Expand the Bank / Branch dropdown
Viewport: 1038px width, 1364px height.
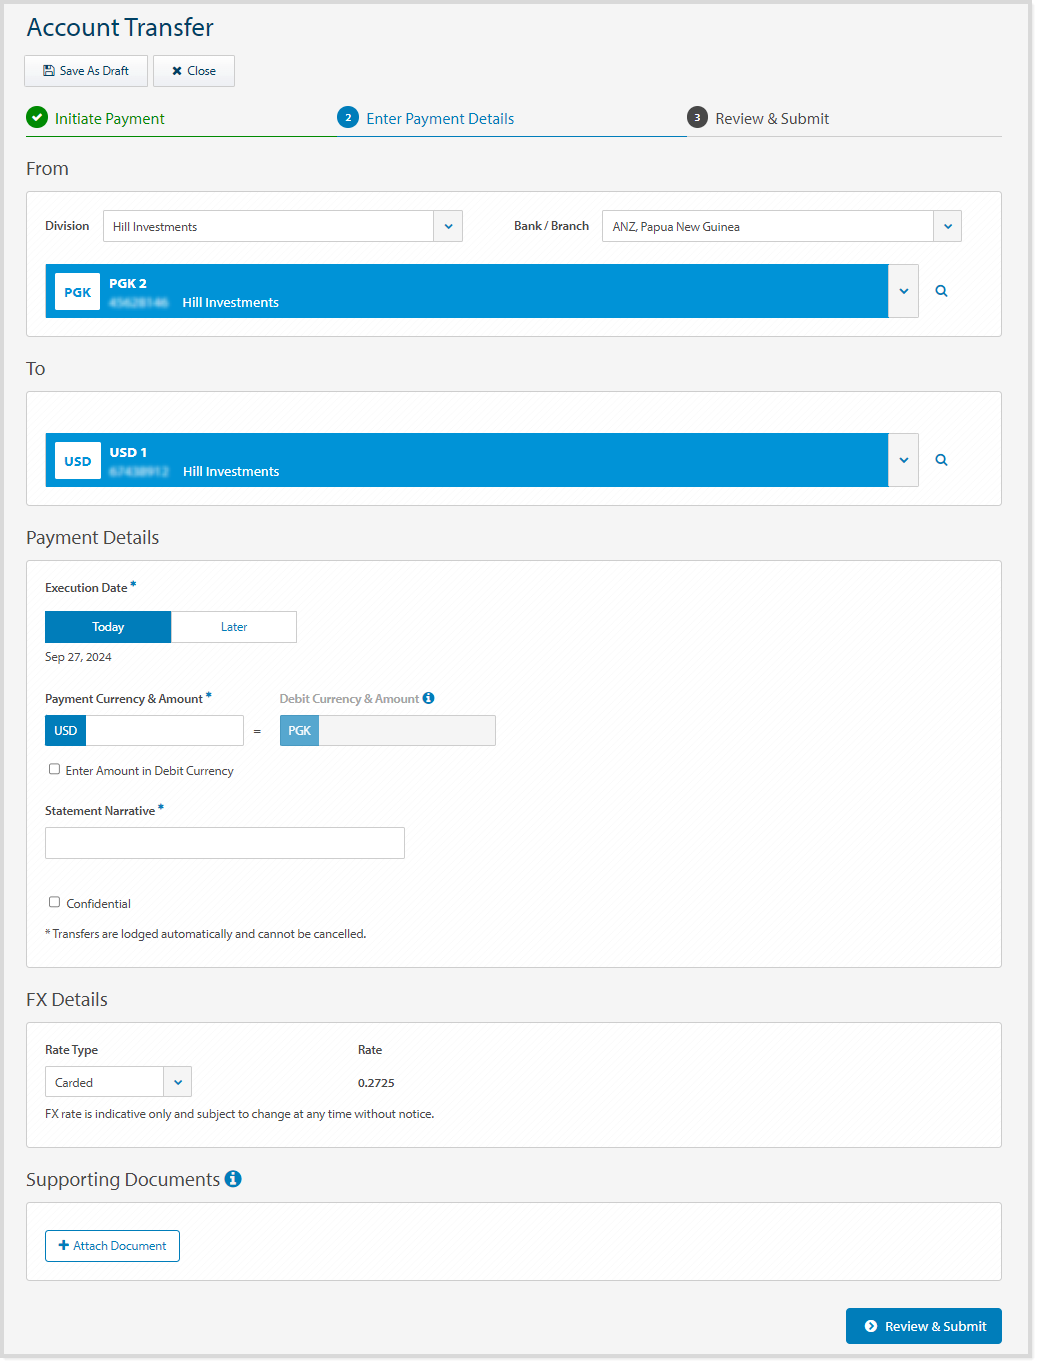coord(947,226)
